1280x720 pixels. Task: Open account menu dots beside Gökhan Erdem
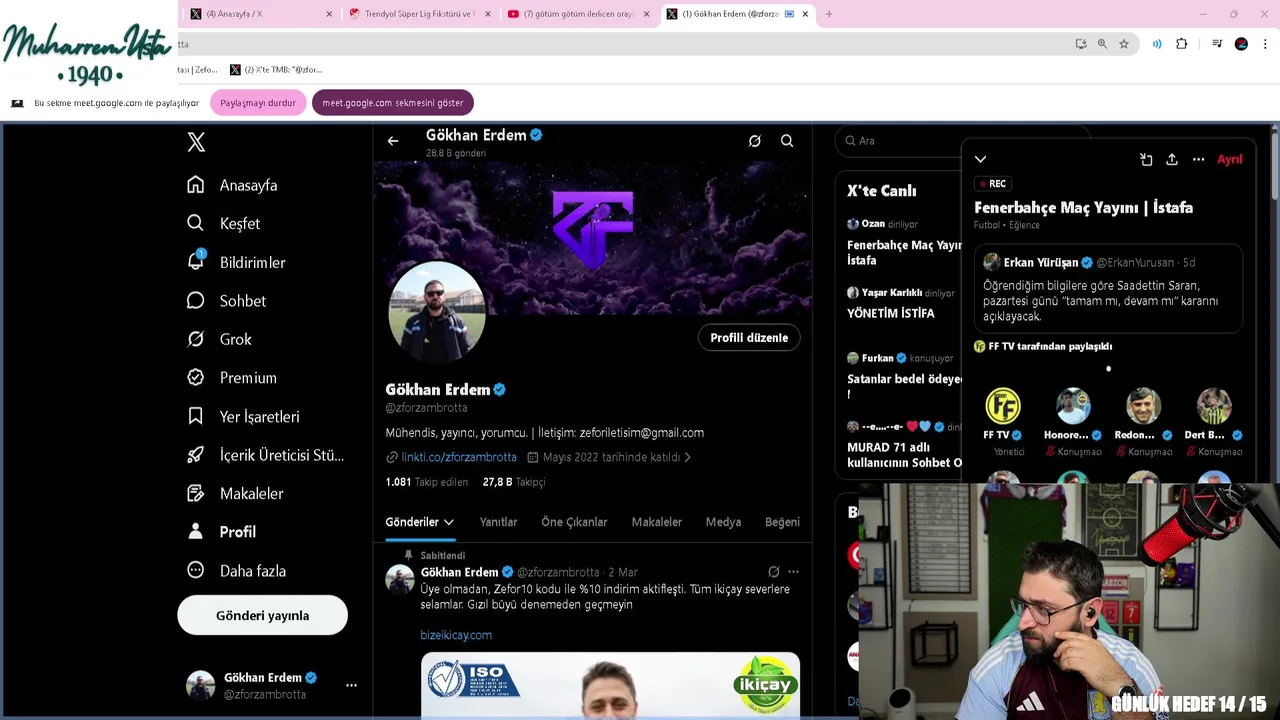point(351,685)
